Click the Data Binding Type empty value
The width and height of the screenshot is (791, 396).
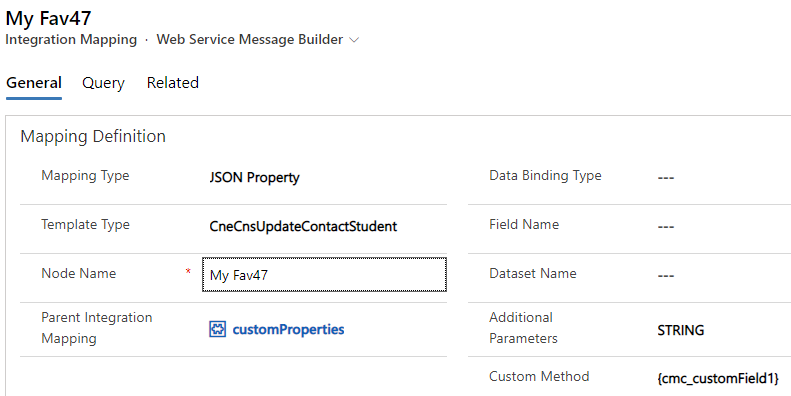(x=666, y=178)
